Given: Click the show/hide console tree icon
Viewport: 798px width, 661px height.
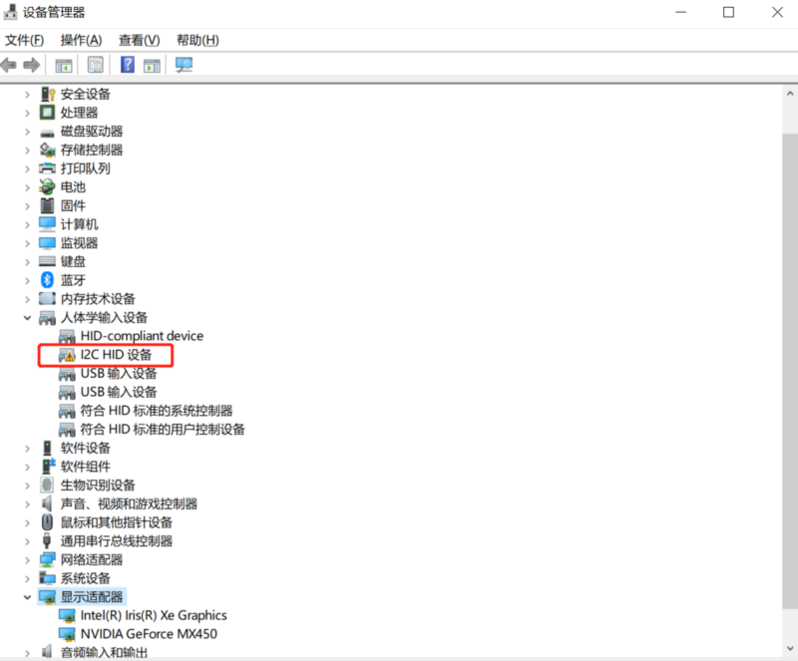Looking at the screenshot, I should [x=63, y=65].
